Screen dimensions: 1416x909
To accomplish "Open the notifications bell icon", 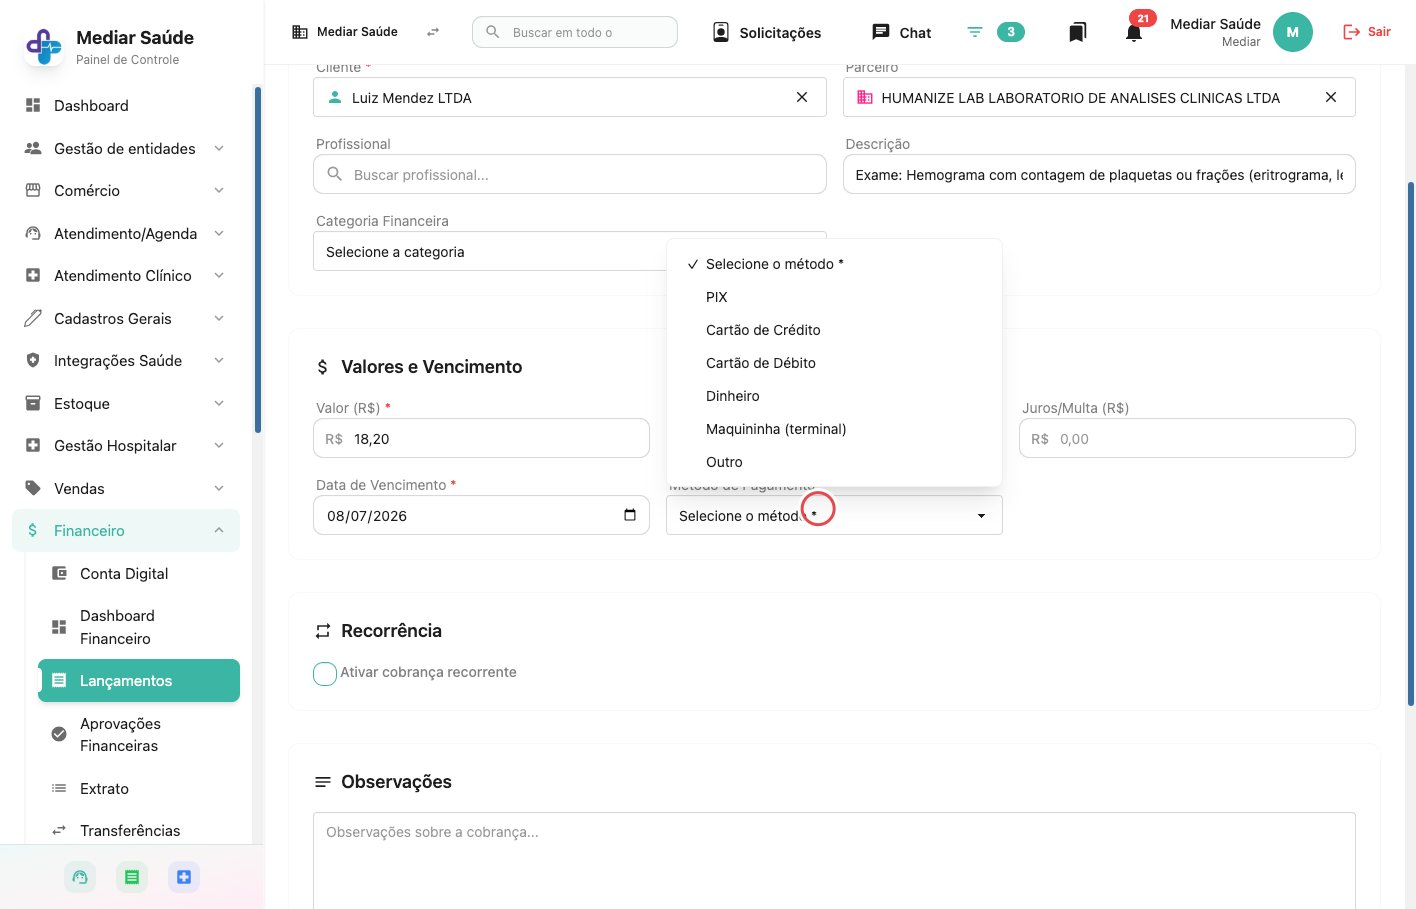I will (x=1133, y=33).
